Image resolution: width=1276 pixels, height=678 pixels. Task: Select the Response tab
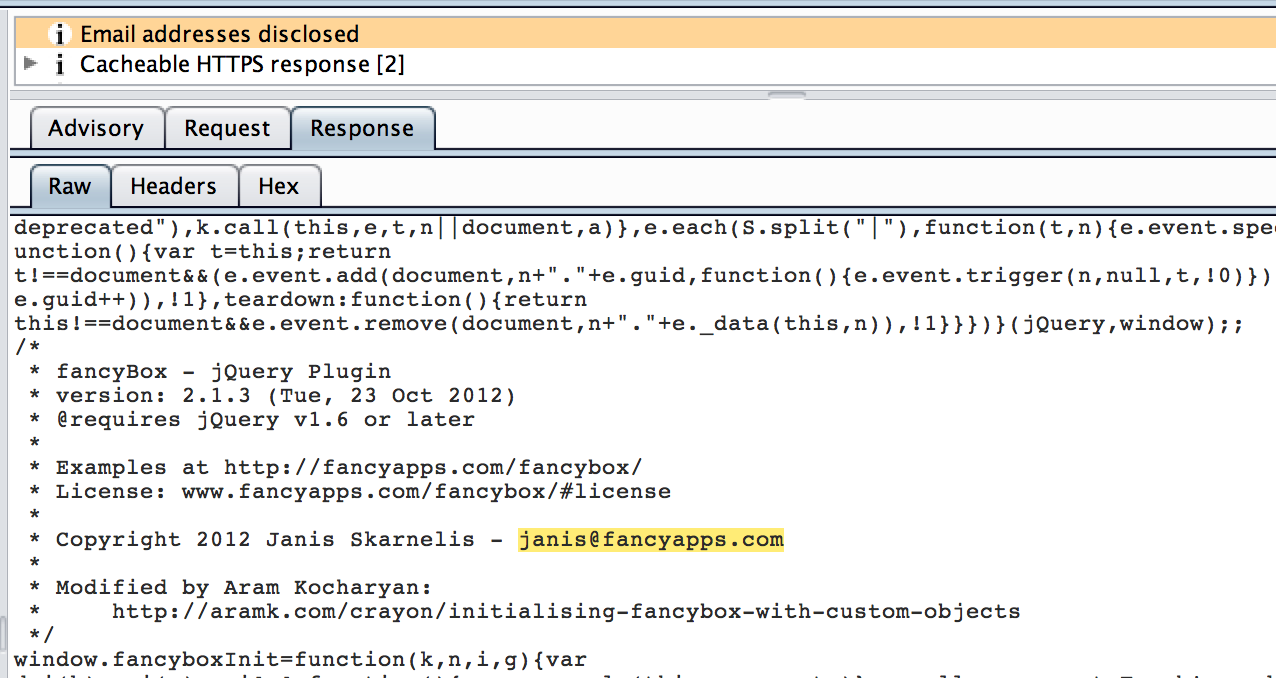pyautogui.click(x=362, y=129)
